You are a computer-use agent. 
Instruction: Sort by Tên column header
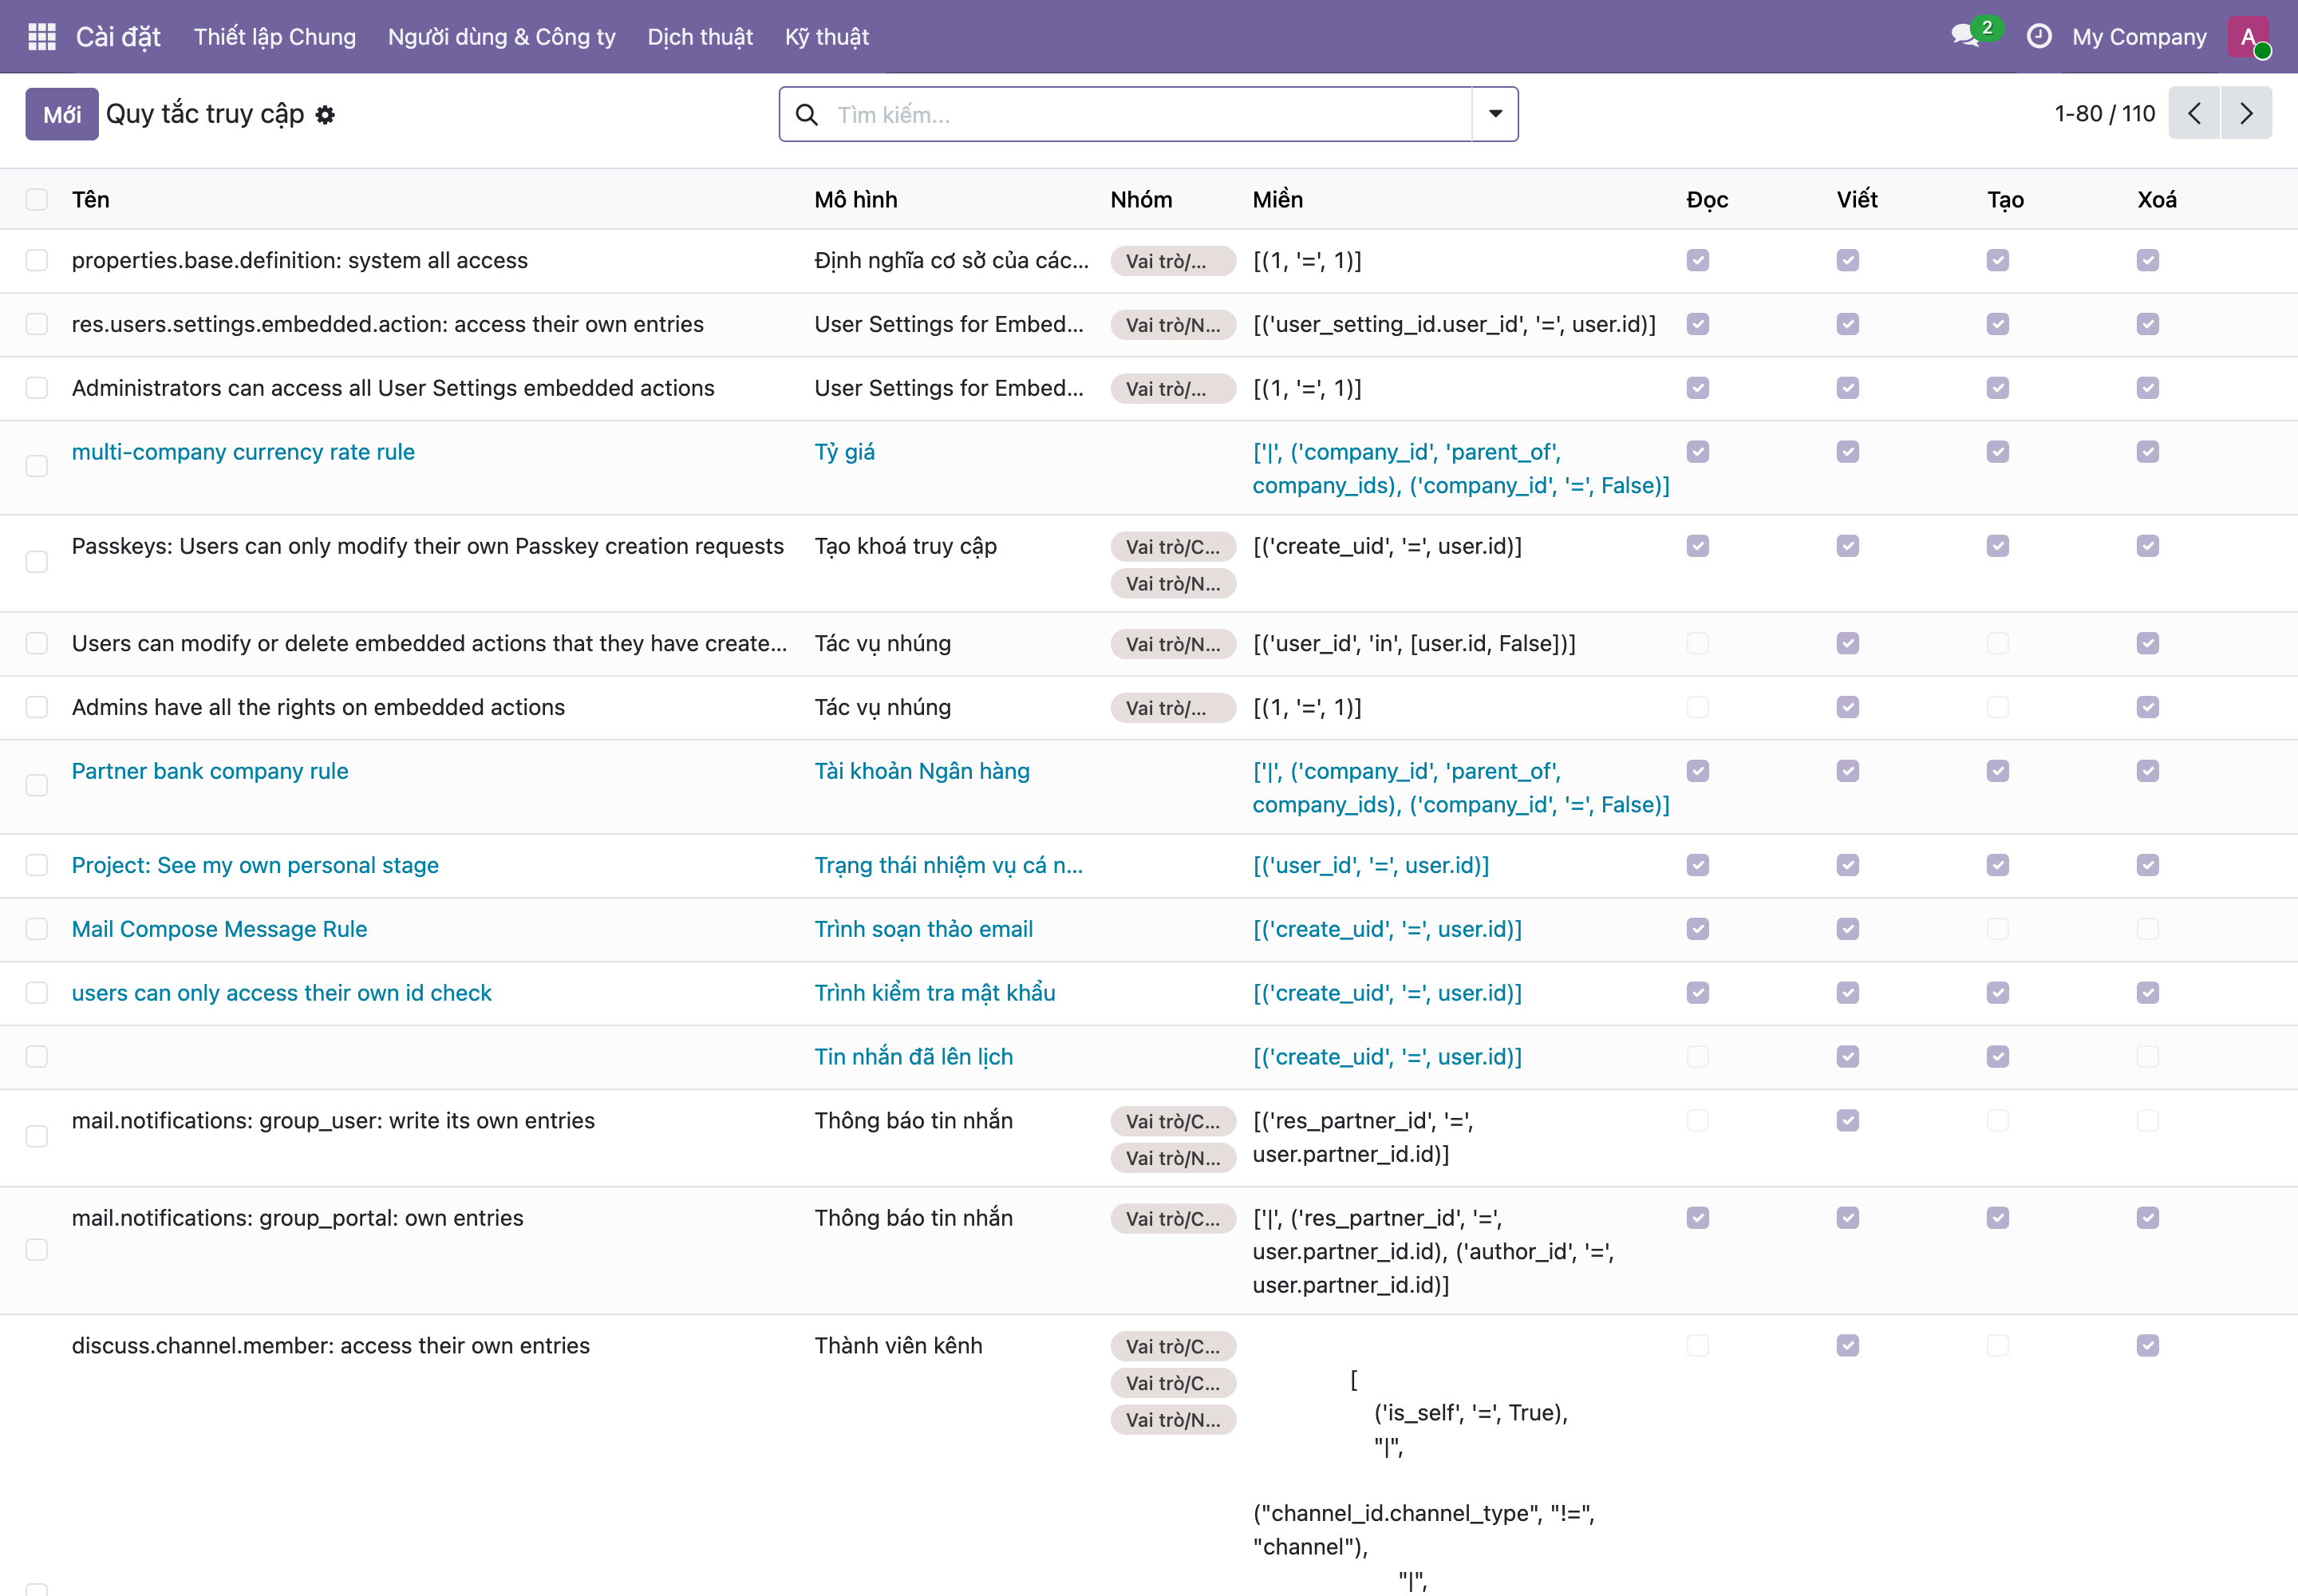pos(91,199)
